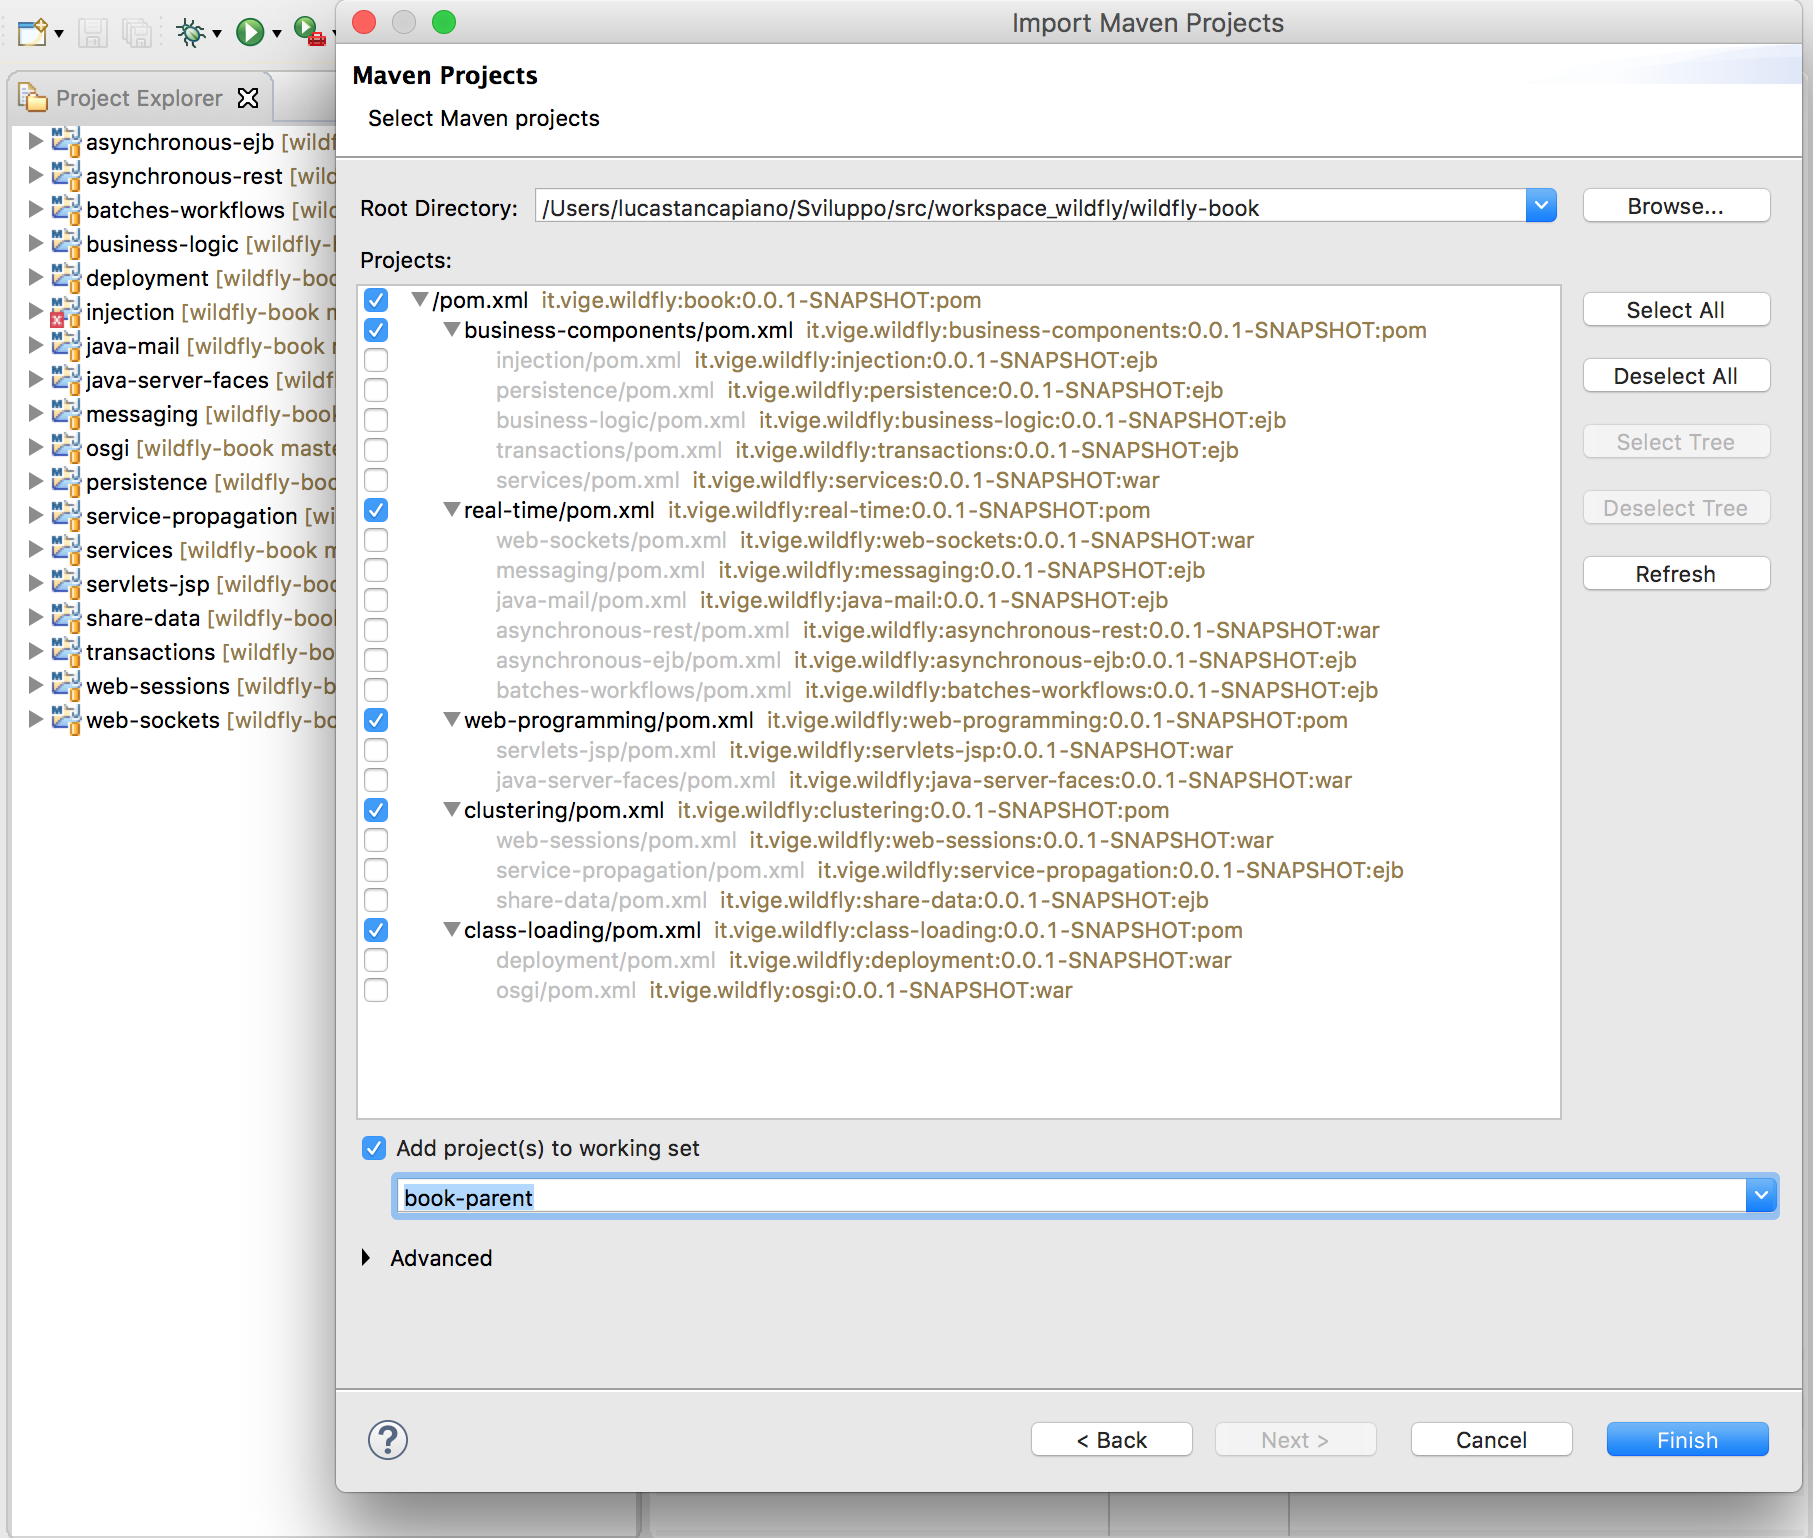Click the asynchronous-ejb project icon
This screenshot has height=1538, width=1813.
[x=65, y=141]
